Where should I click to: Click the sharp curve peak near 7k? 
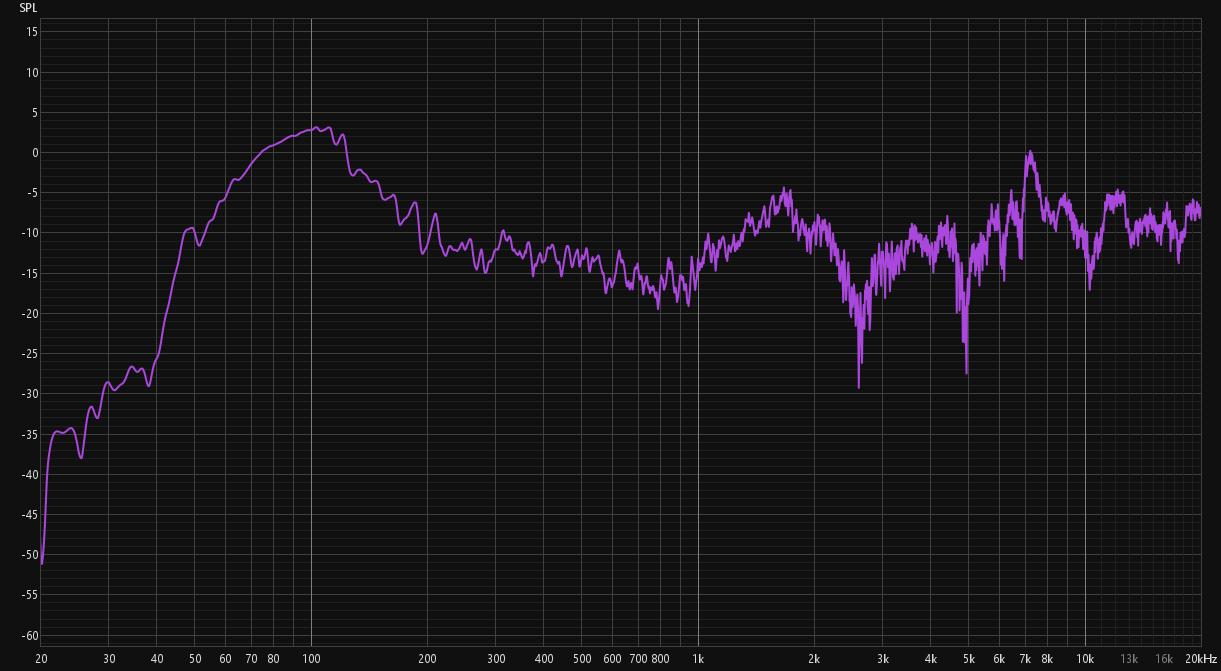click(1029, 152)
